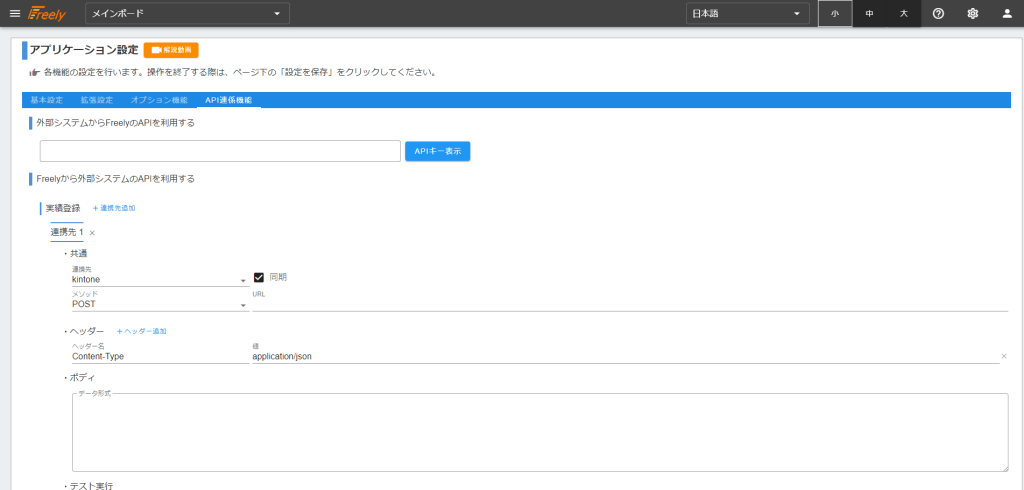This screenshot has height=490, width=1024.
Task: Expand the メインボード board dropdown
Action: click(187, 13)
